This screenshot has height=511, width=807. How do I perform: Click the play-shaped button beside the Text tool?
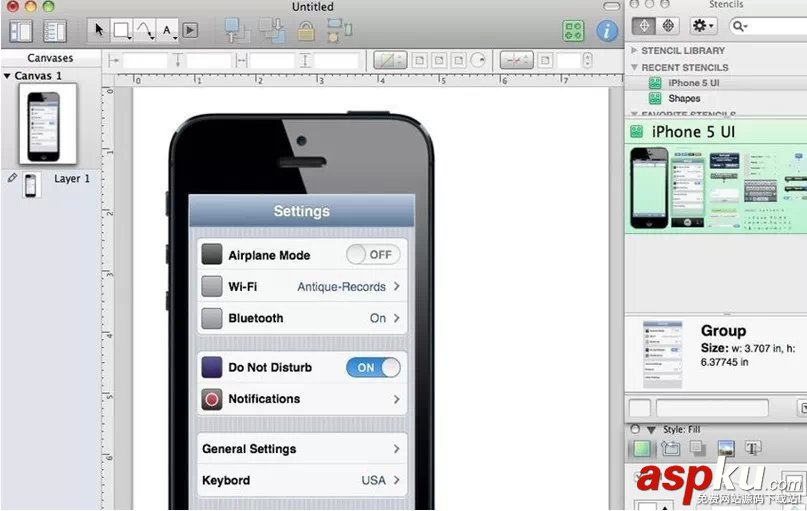tap(190, 30)
